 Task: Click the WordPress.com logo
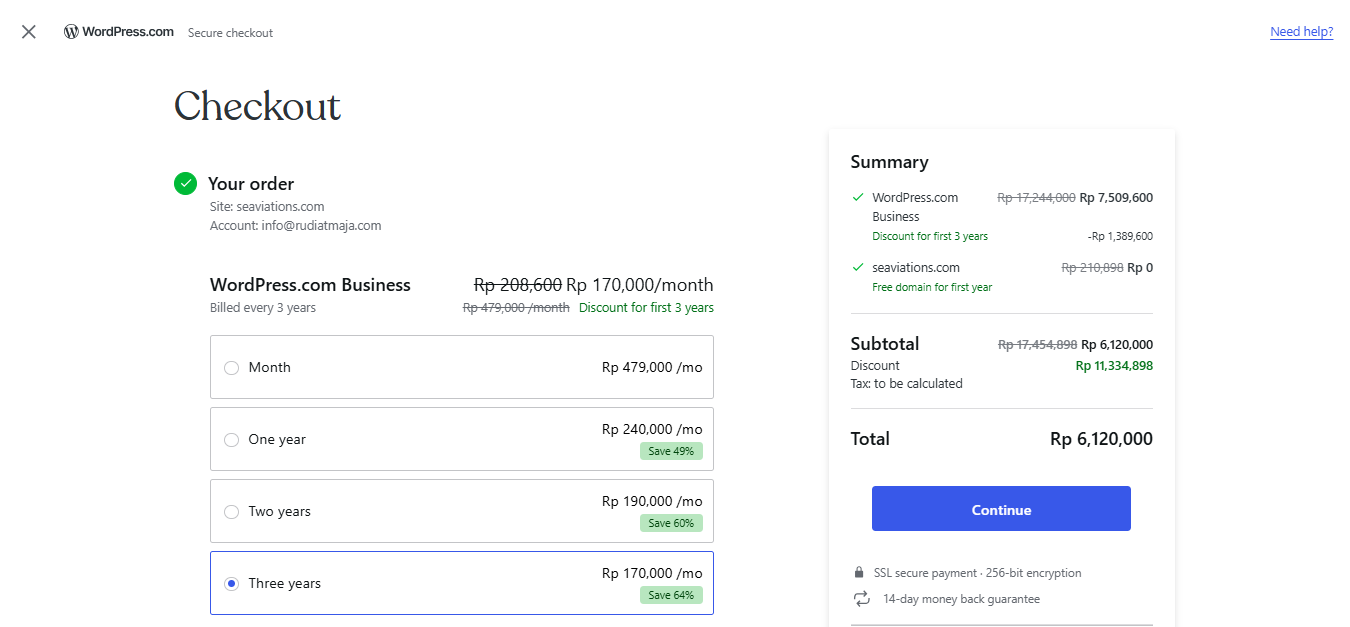119,32
